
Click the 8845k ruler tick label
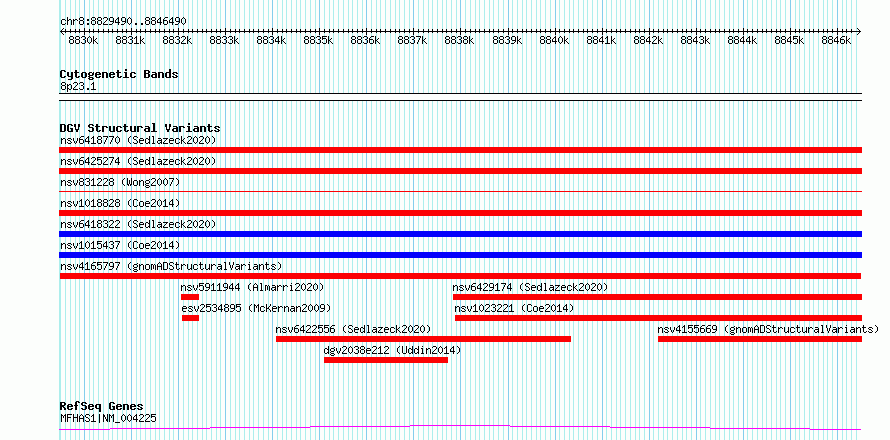(x=790, y=41)
